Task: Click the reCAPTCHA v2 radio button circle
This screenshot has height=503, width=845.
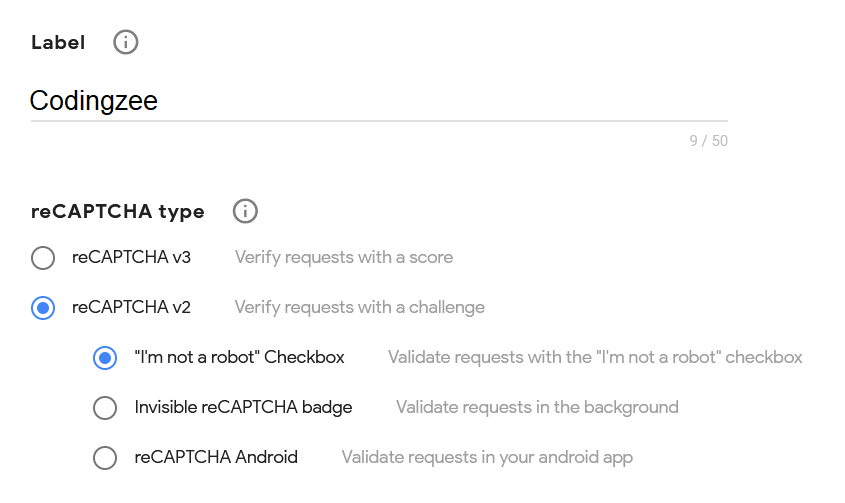Action: pyautogui.click(x=43, y=308)
